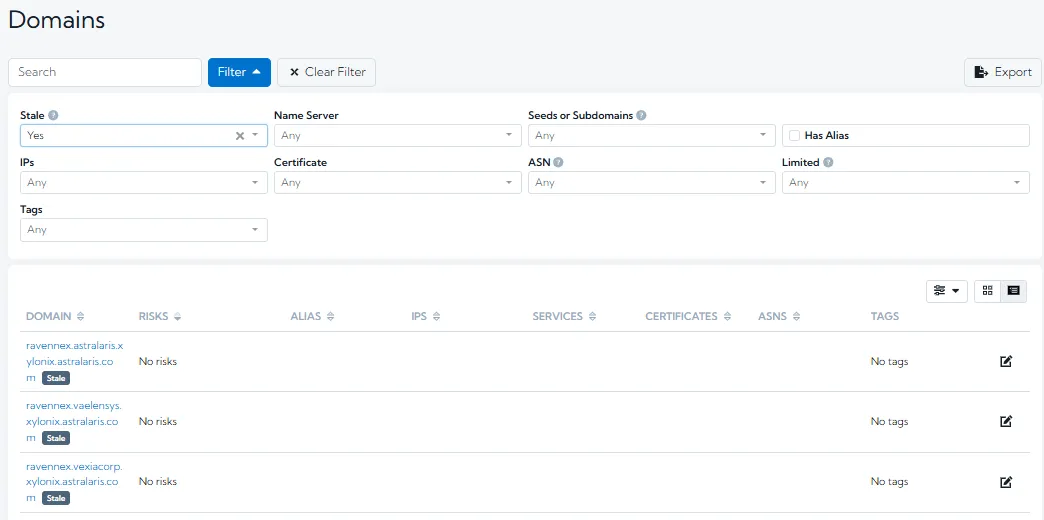Open the IPs dropdown
This screenshot has height=520, width=1044.
tap(144, 182)
